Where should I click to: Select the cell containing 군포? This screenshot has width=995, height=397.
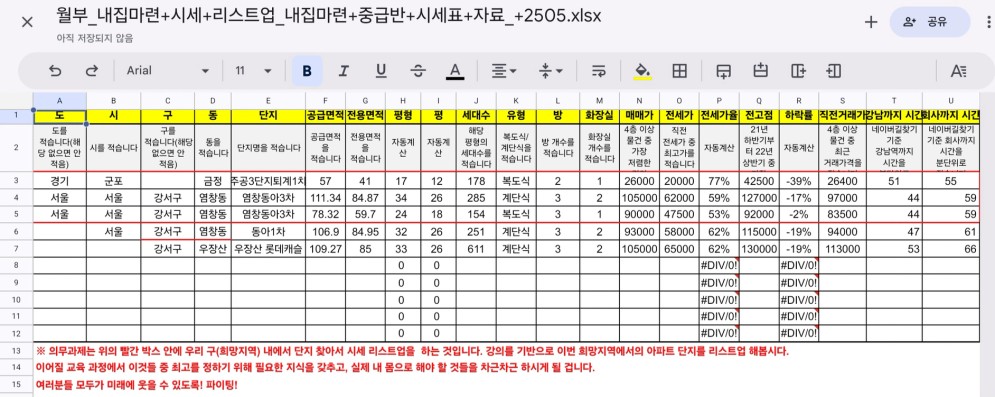point(114,181)
